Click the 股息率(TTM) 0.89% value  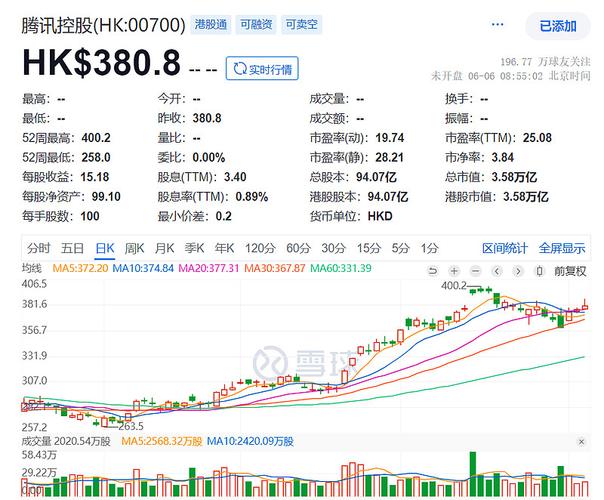pyautogui.click(x=252, y=197)
